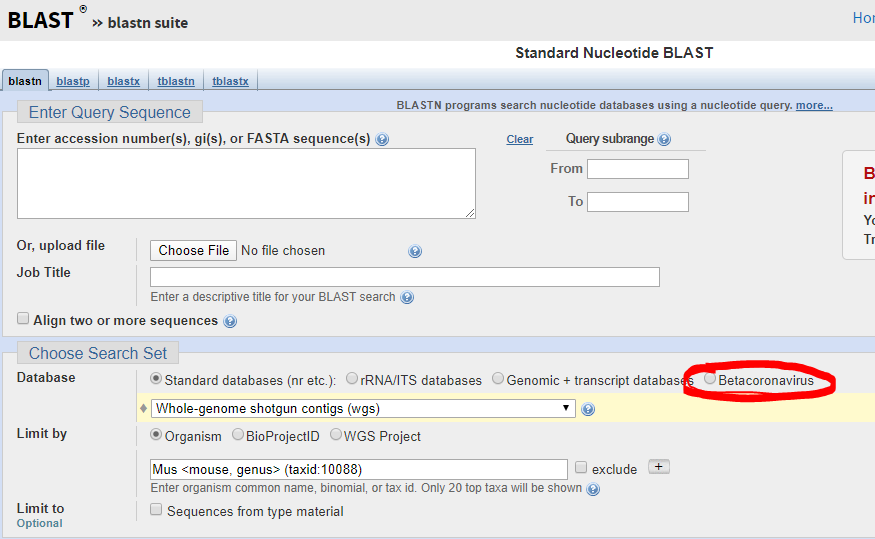Open the tblastn tab

click(x=177, y=81)
